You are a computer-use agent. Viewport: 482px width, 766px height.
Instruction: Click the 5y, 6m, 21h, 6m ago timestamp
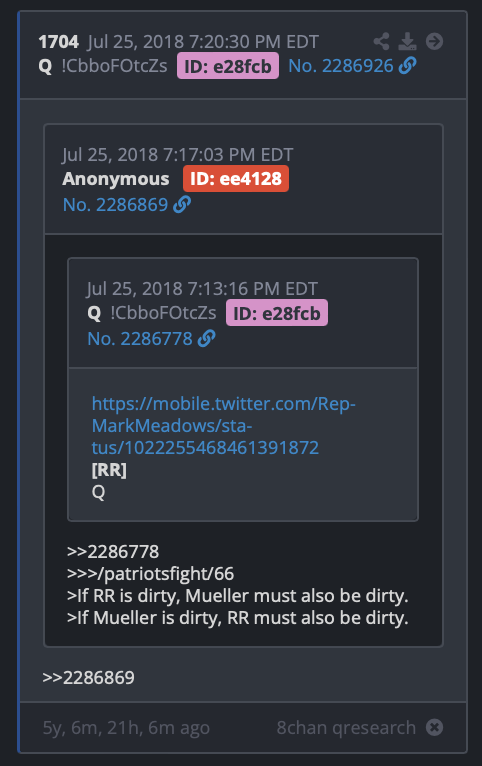click(x=126, y=728)
